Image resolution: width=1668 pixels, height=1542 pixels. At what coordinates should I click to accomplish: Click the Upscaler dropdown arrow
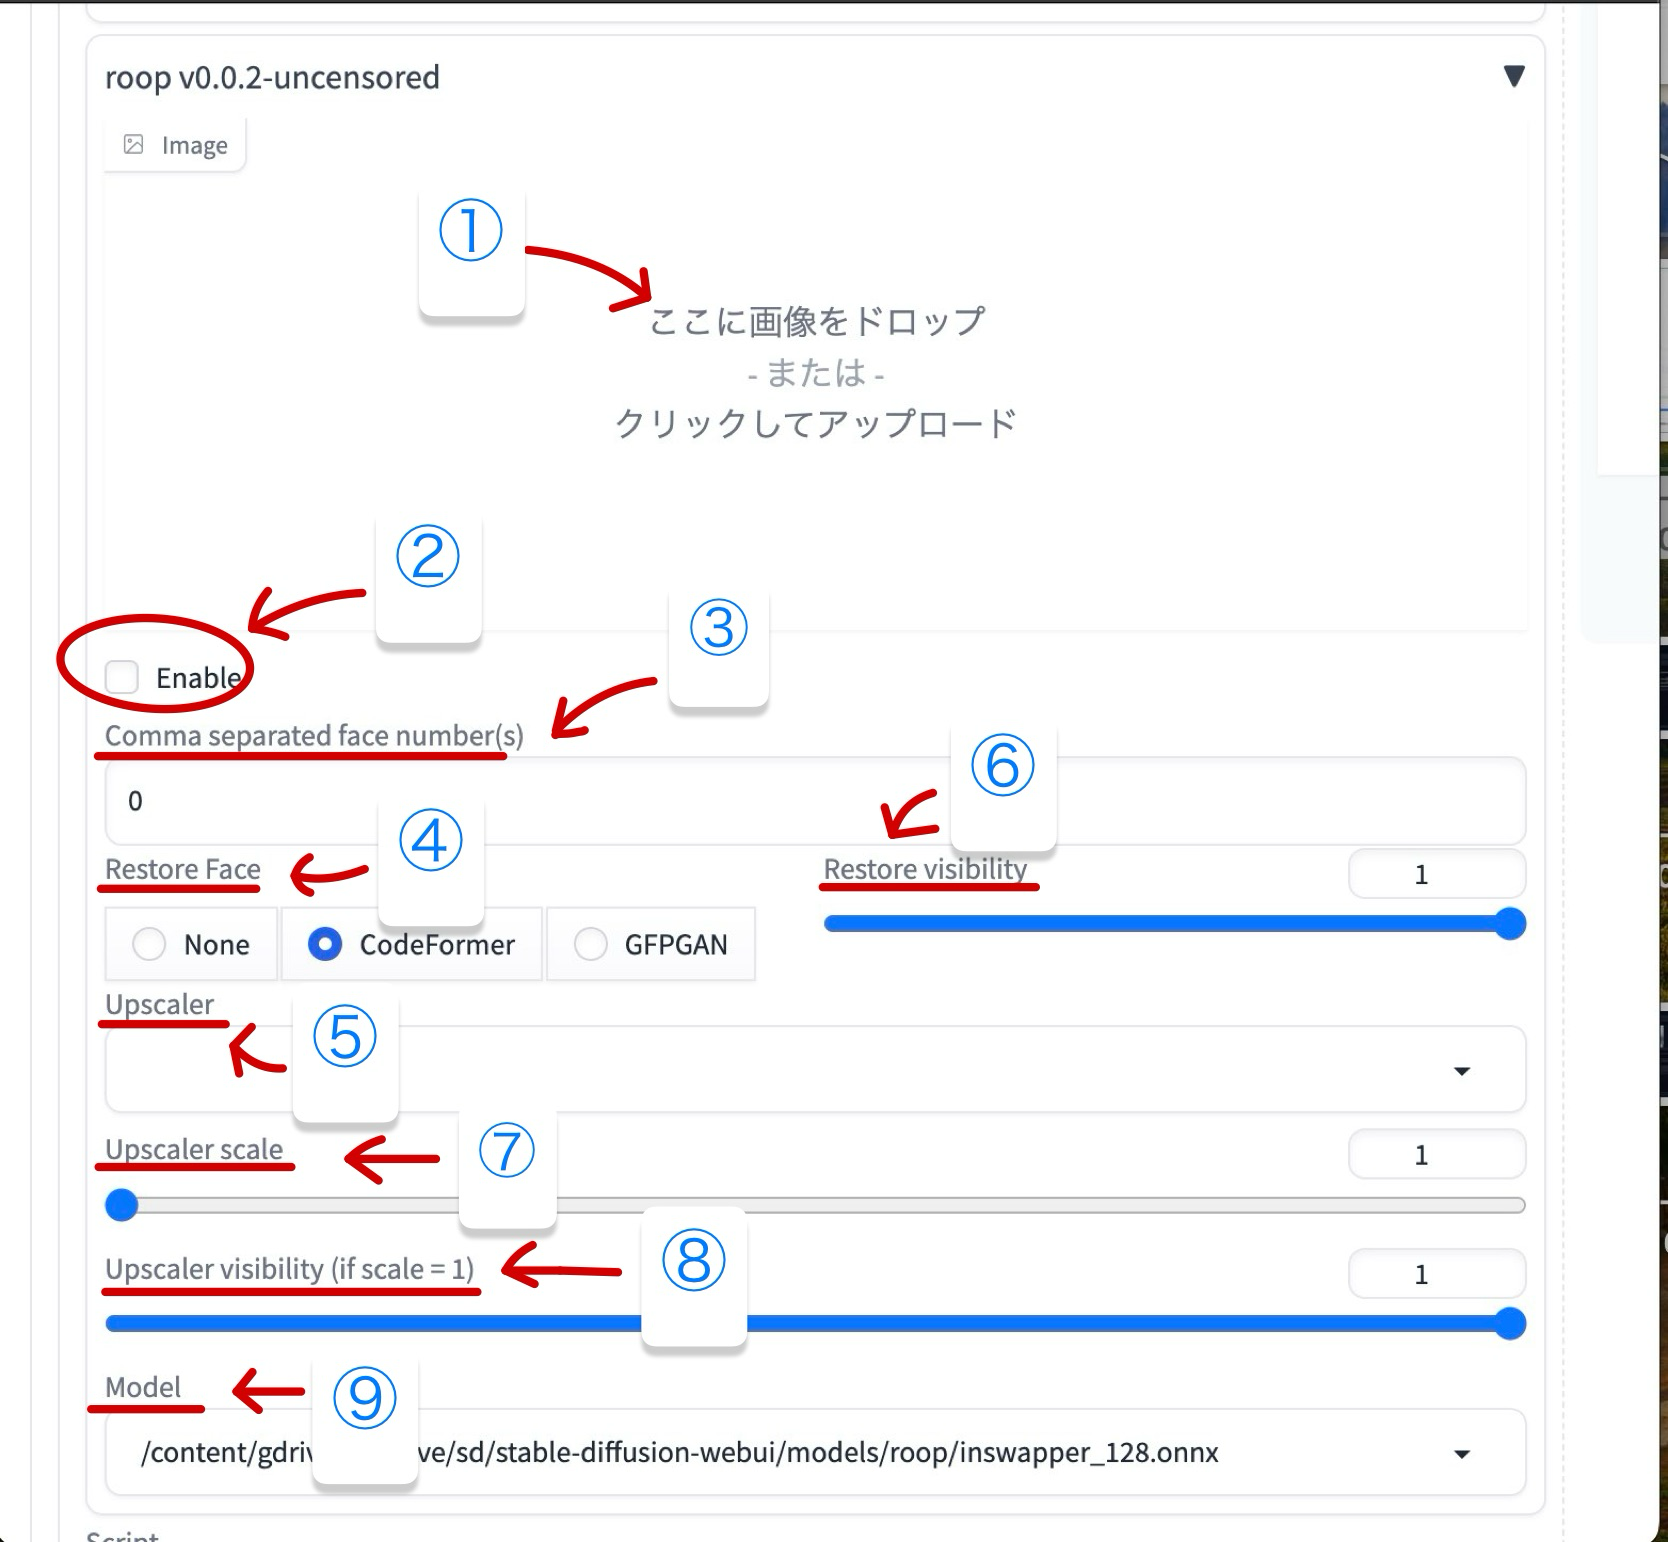click(x=1462, y=1070)
